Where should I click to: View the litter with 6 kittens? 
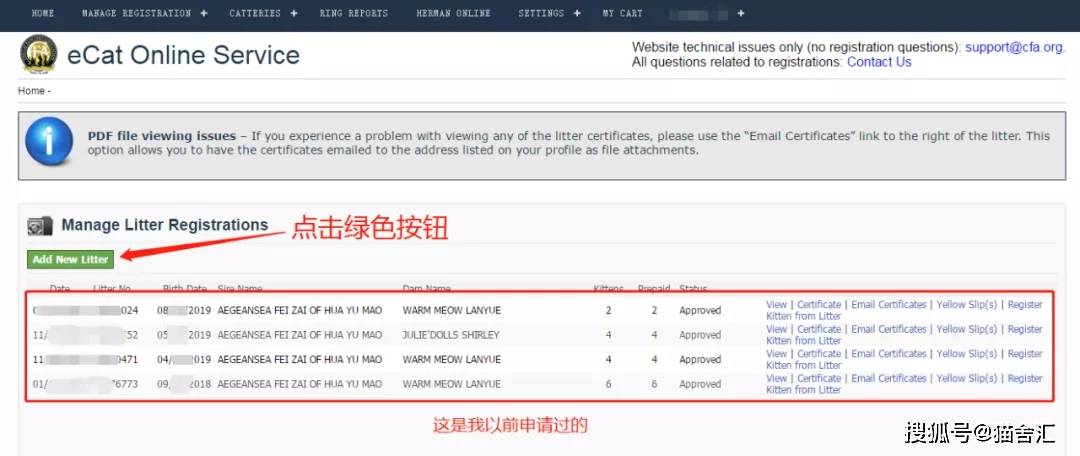point(776,378)
